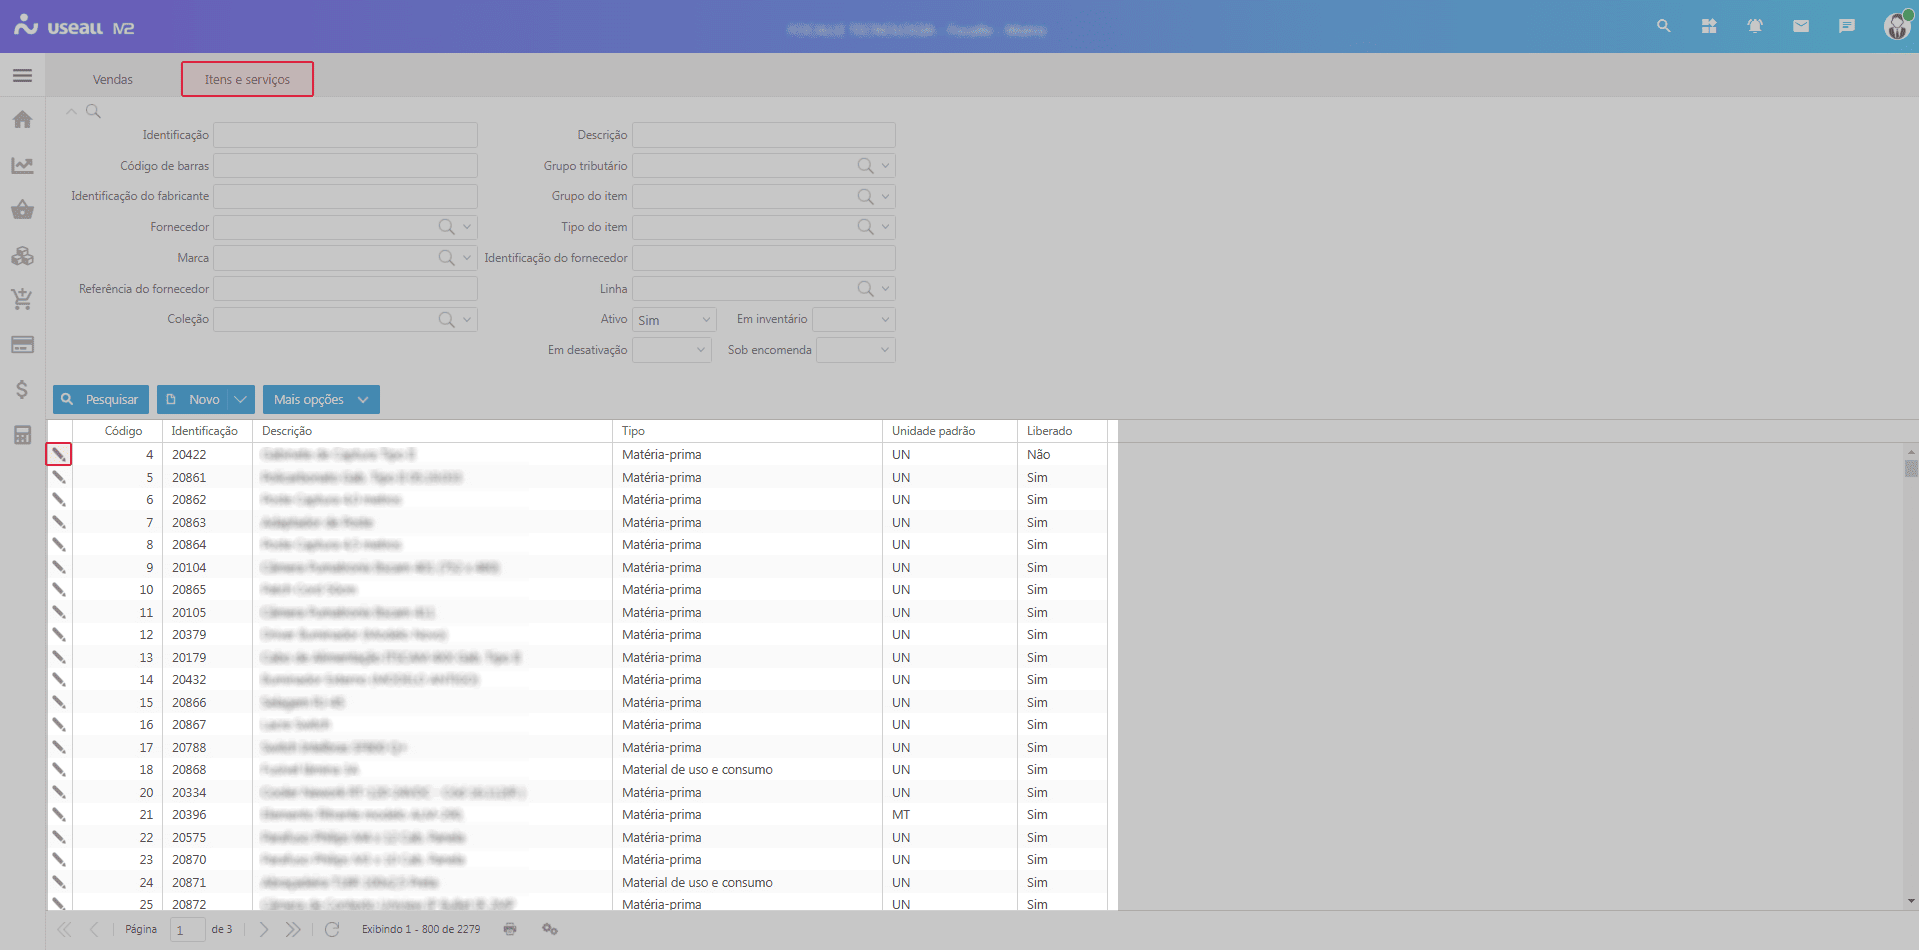Click the dollar sign finance icon
The image size is (1919, 950).
tap(22, 389)
